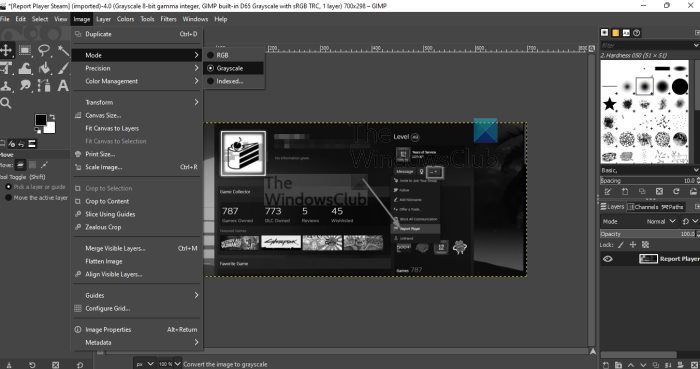Select the Rectangle Select tool
The width and height of the screenshot is (700, 369).
coord(25,50)
